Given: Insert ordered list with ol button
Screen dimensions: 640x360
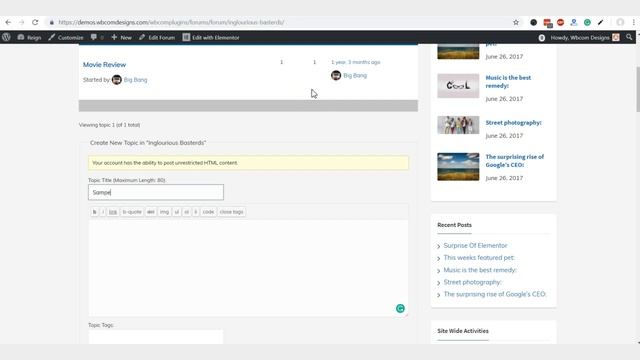Looking at the screenshot, I should pyautogui.click(x=187, y=212).
